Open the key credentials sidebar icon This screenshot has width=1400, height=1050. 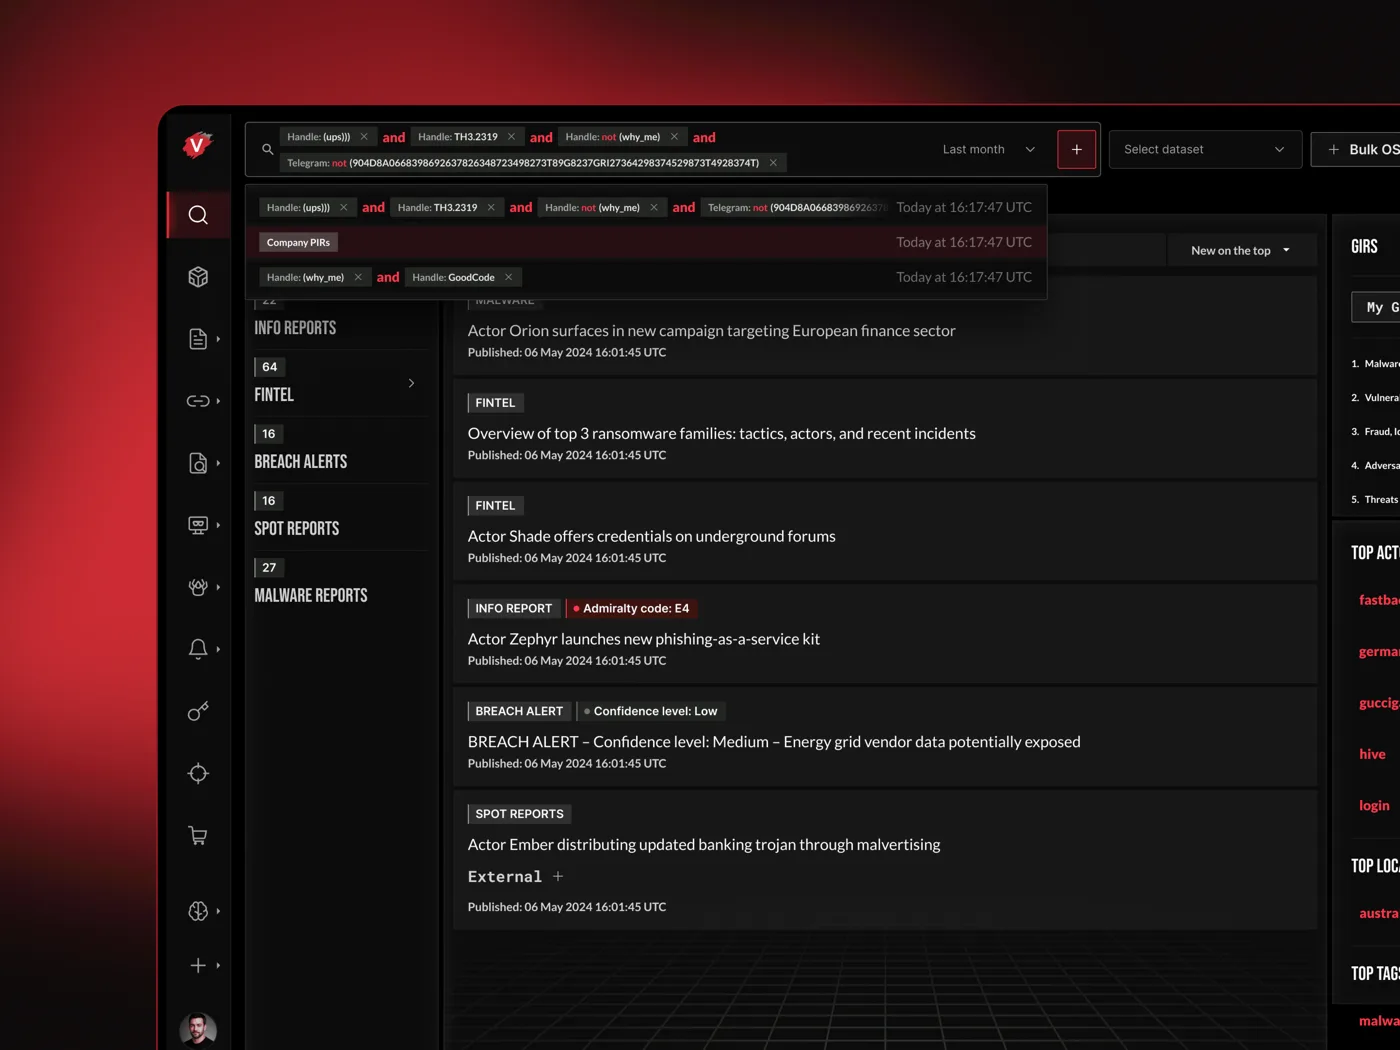198,711
